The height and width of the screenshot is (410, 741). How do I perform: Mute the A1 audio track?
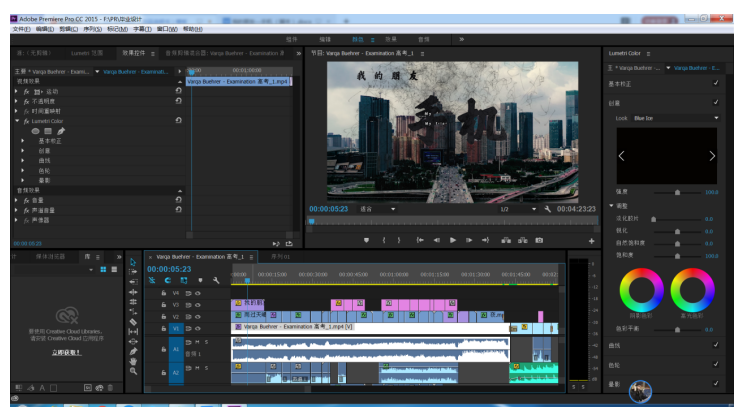[198, 342]
